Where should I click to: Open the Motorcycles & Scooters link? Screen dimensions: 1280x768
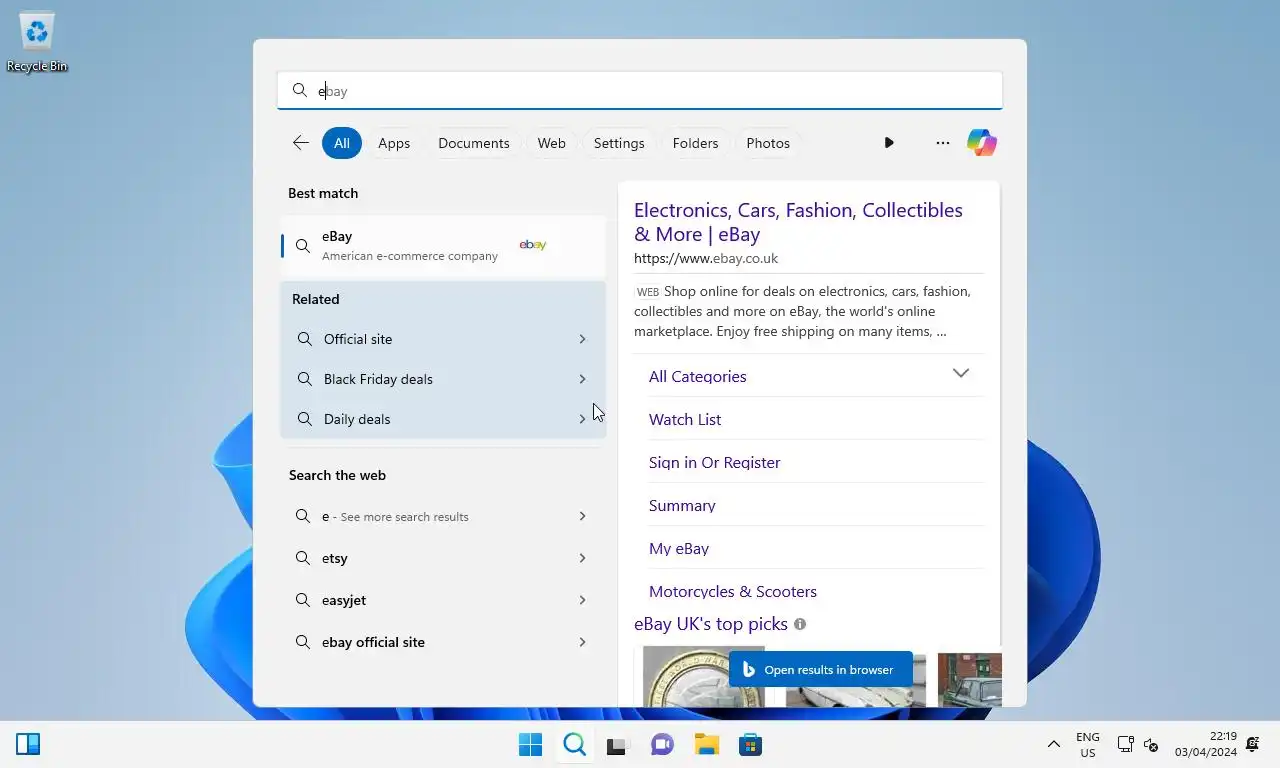pyautogui.click(x=733, y=591)
